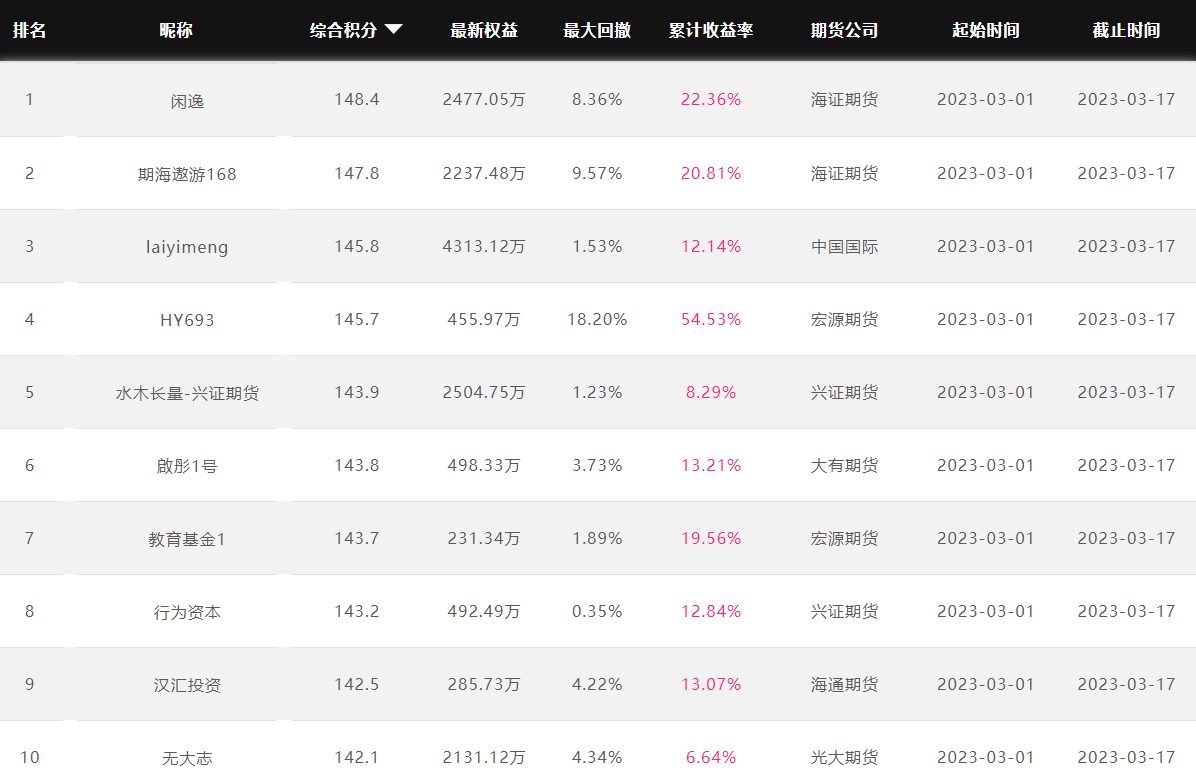Screen dimensions: 1196x784
Task: Click the 截止时间 column header
Action: coord(1127,31)
